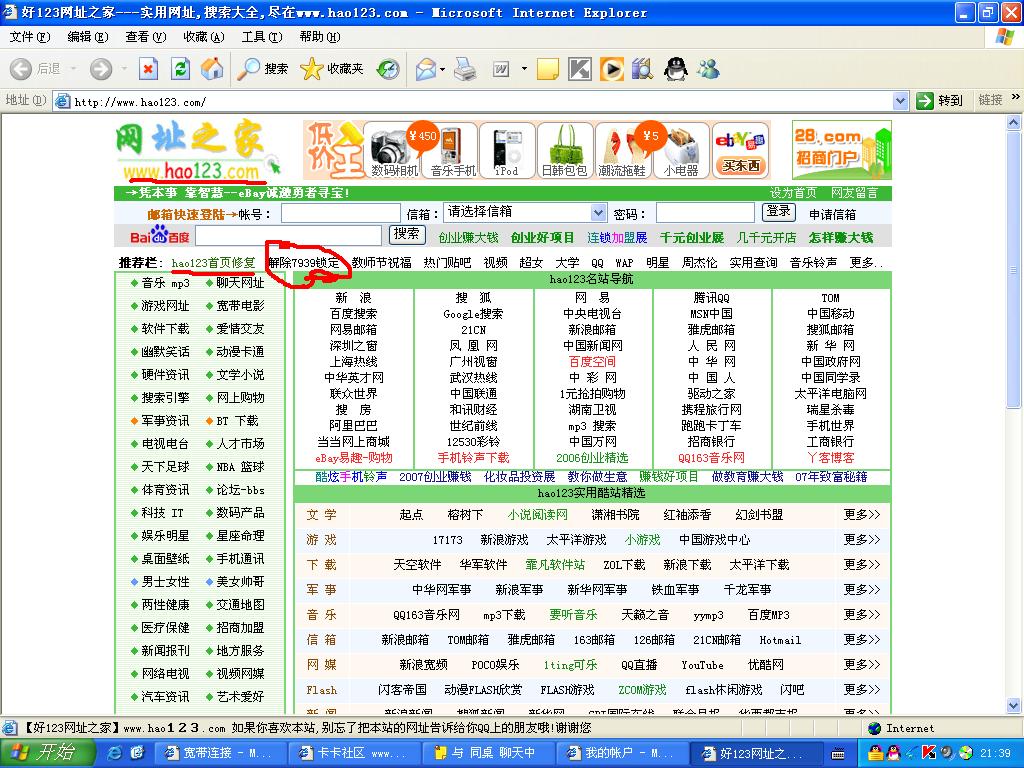
Task: Open the 工具(T) menu
Action: (x=261, y=37)
